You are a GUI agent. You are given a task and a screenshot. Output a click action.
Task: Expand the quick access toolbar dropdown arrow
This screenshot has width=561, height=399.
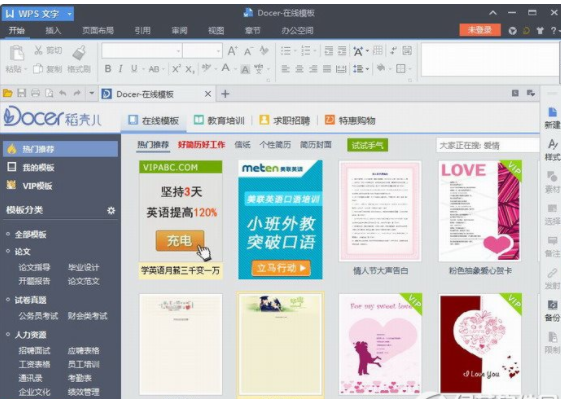(92, 94)
